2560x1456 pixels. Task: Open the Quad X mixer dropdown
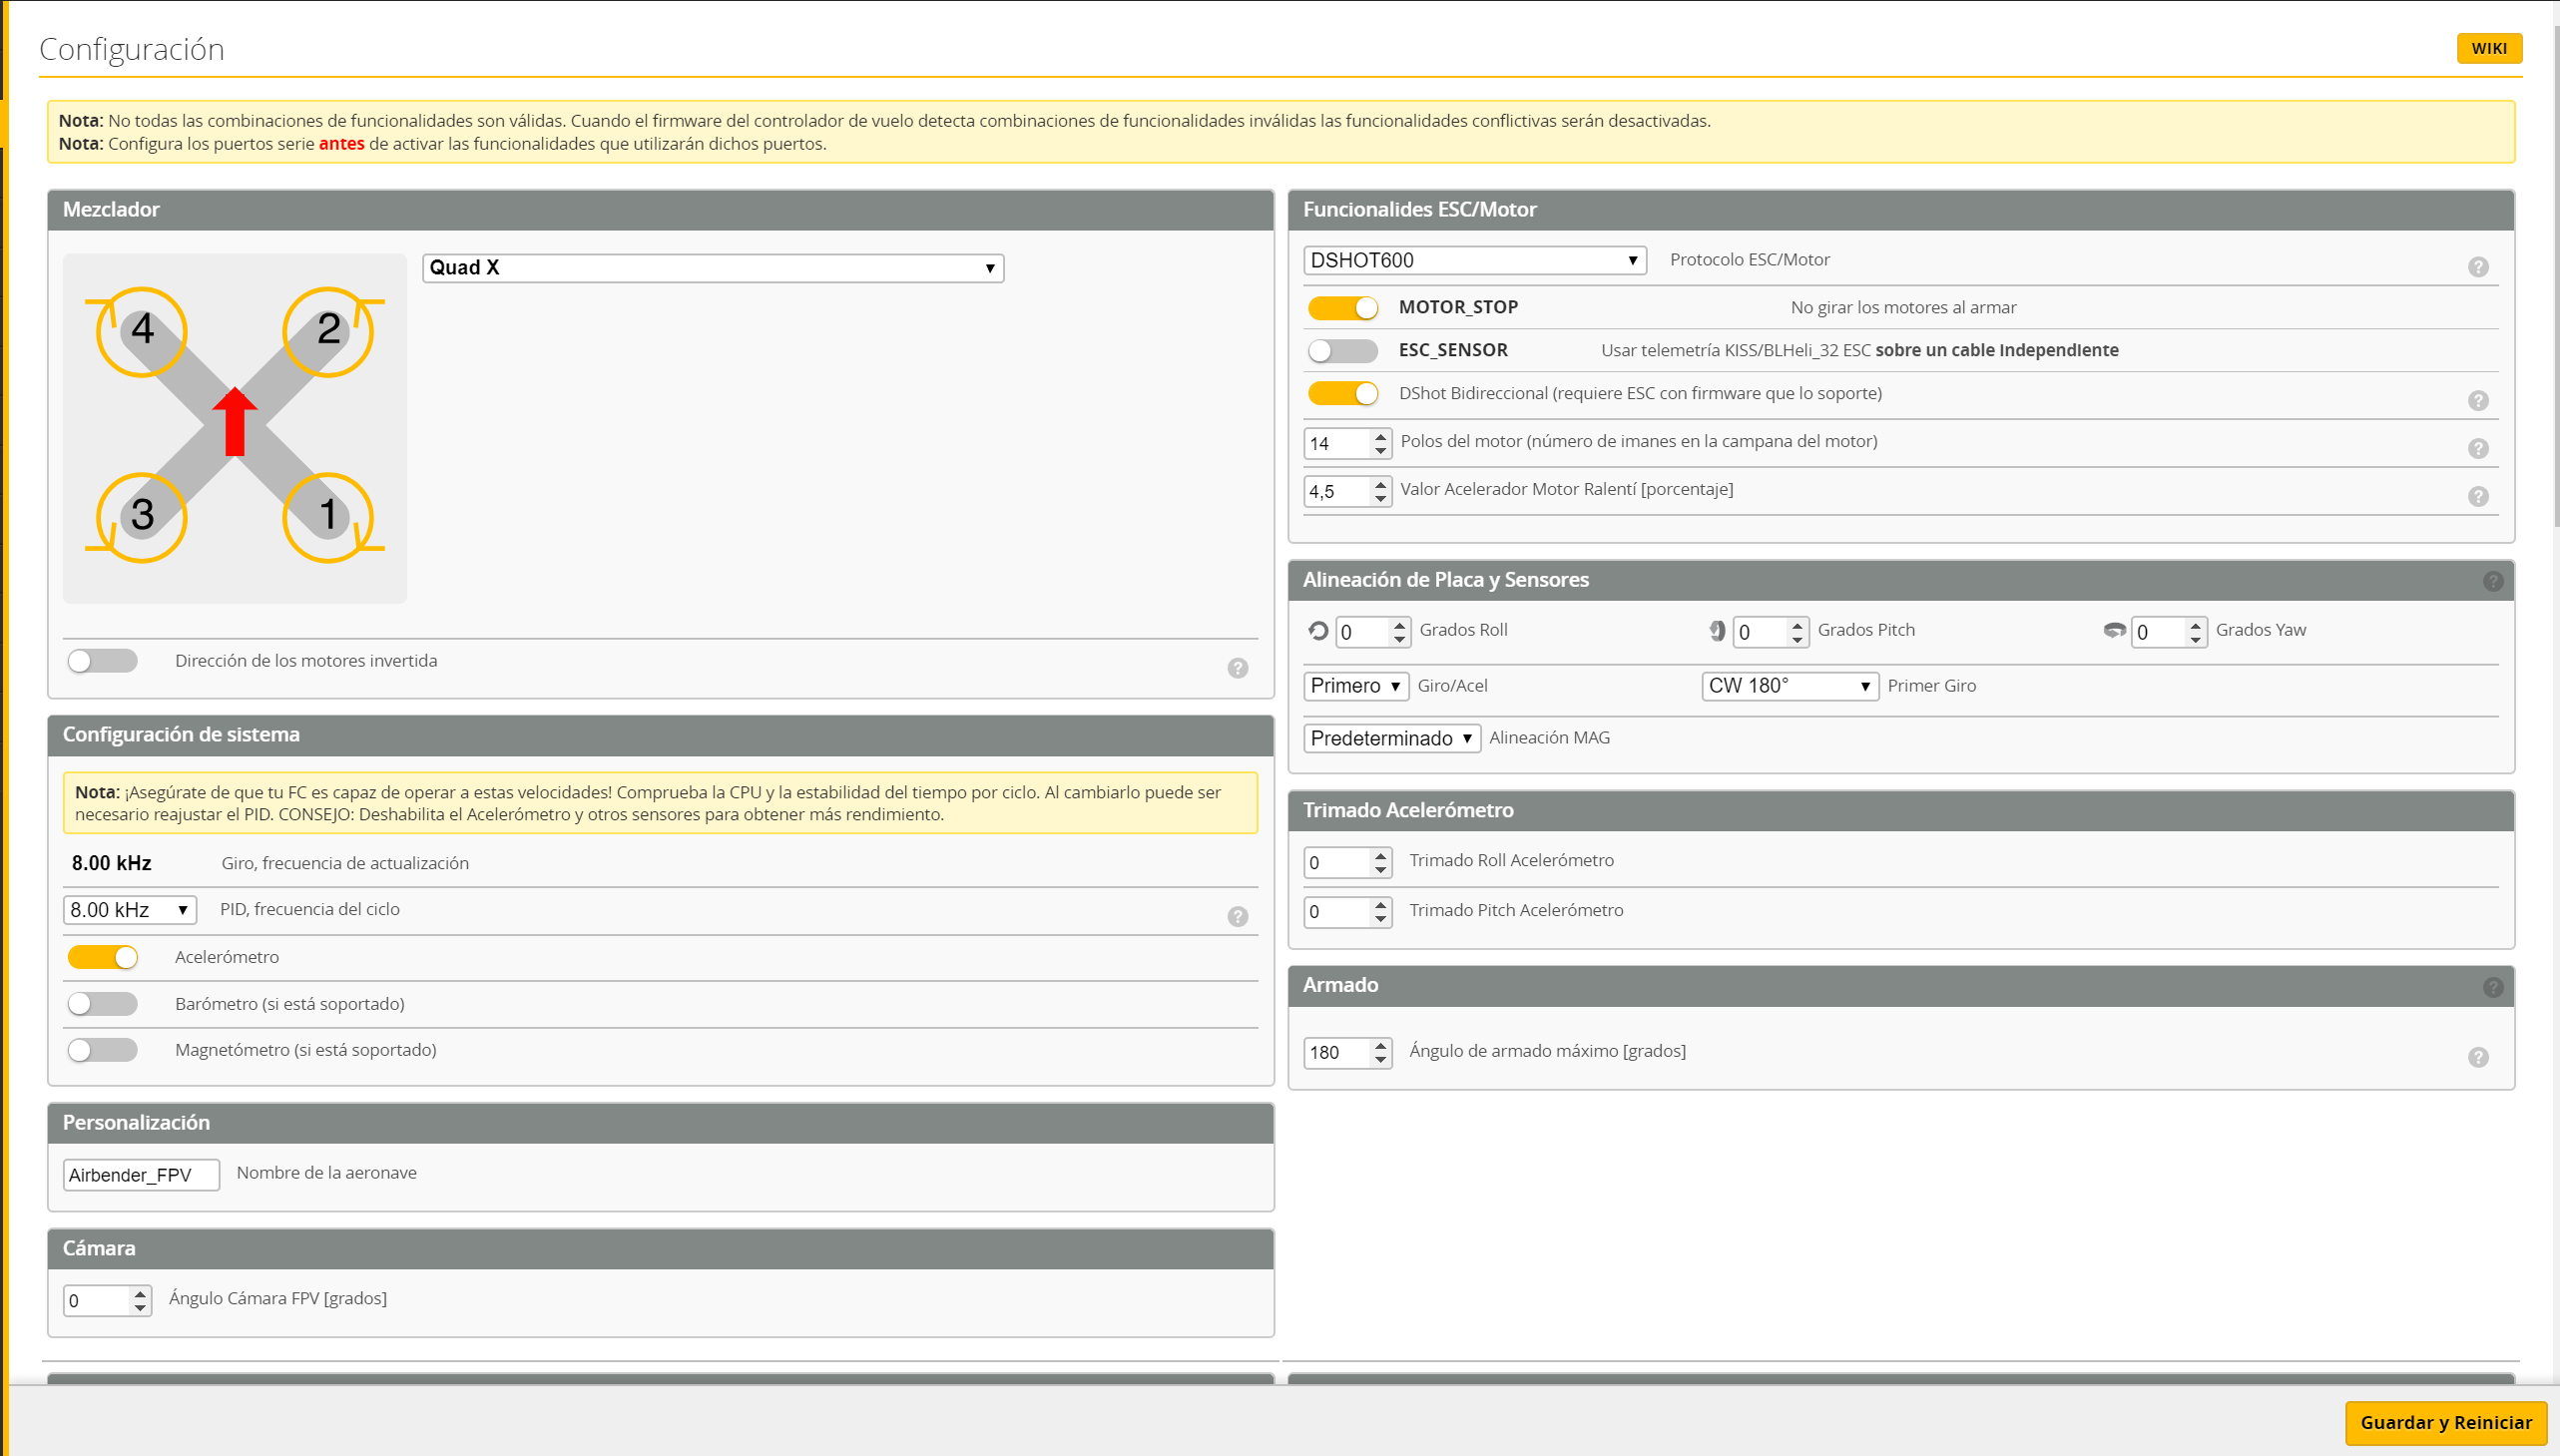(712, 268)
